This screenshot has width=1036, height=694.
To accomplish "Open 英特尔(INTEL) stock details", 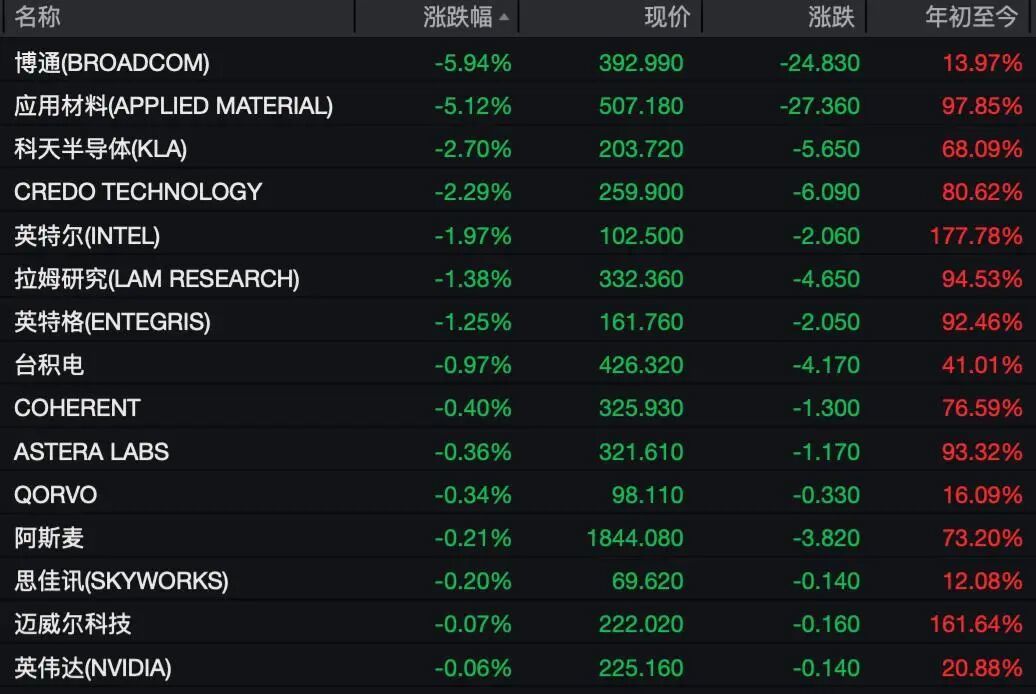I will coord(518,235).
